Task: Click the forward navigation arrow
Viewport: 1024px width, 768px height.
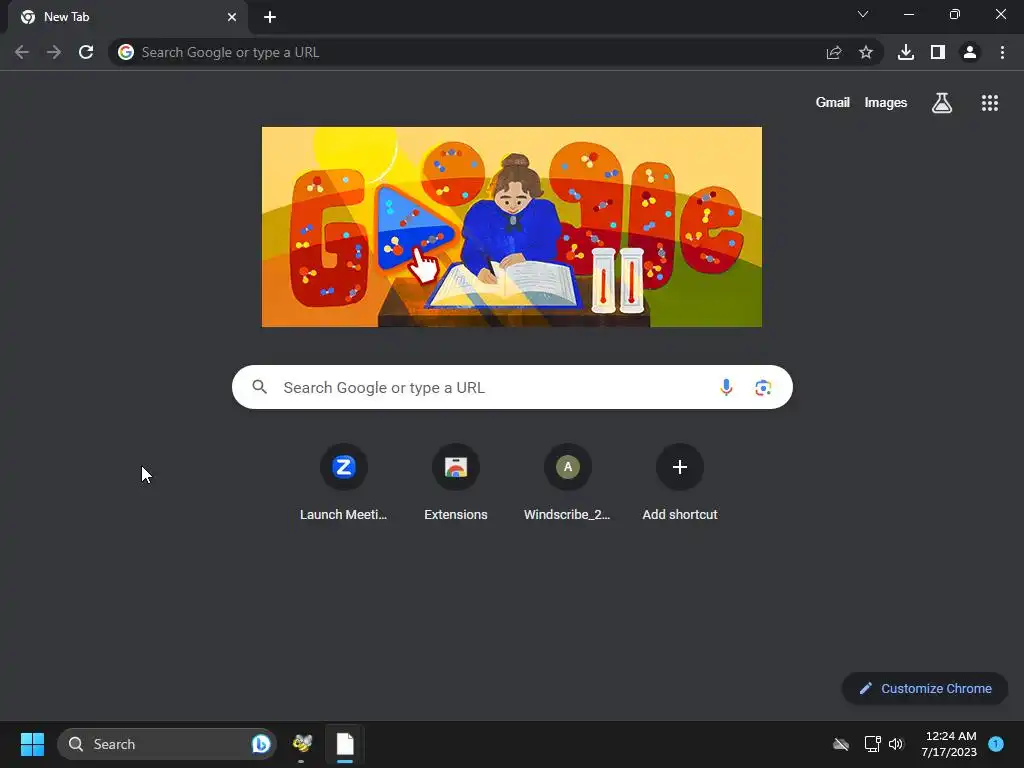Action: [54, 52]
